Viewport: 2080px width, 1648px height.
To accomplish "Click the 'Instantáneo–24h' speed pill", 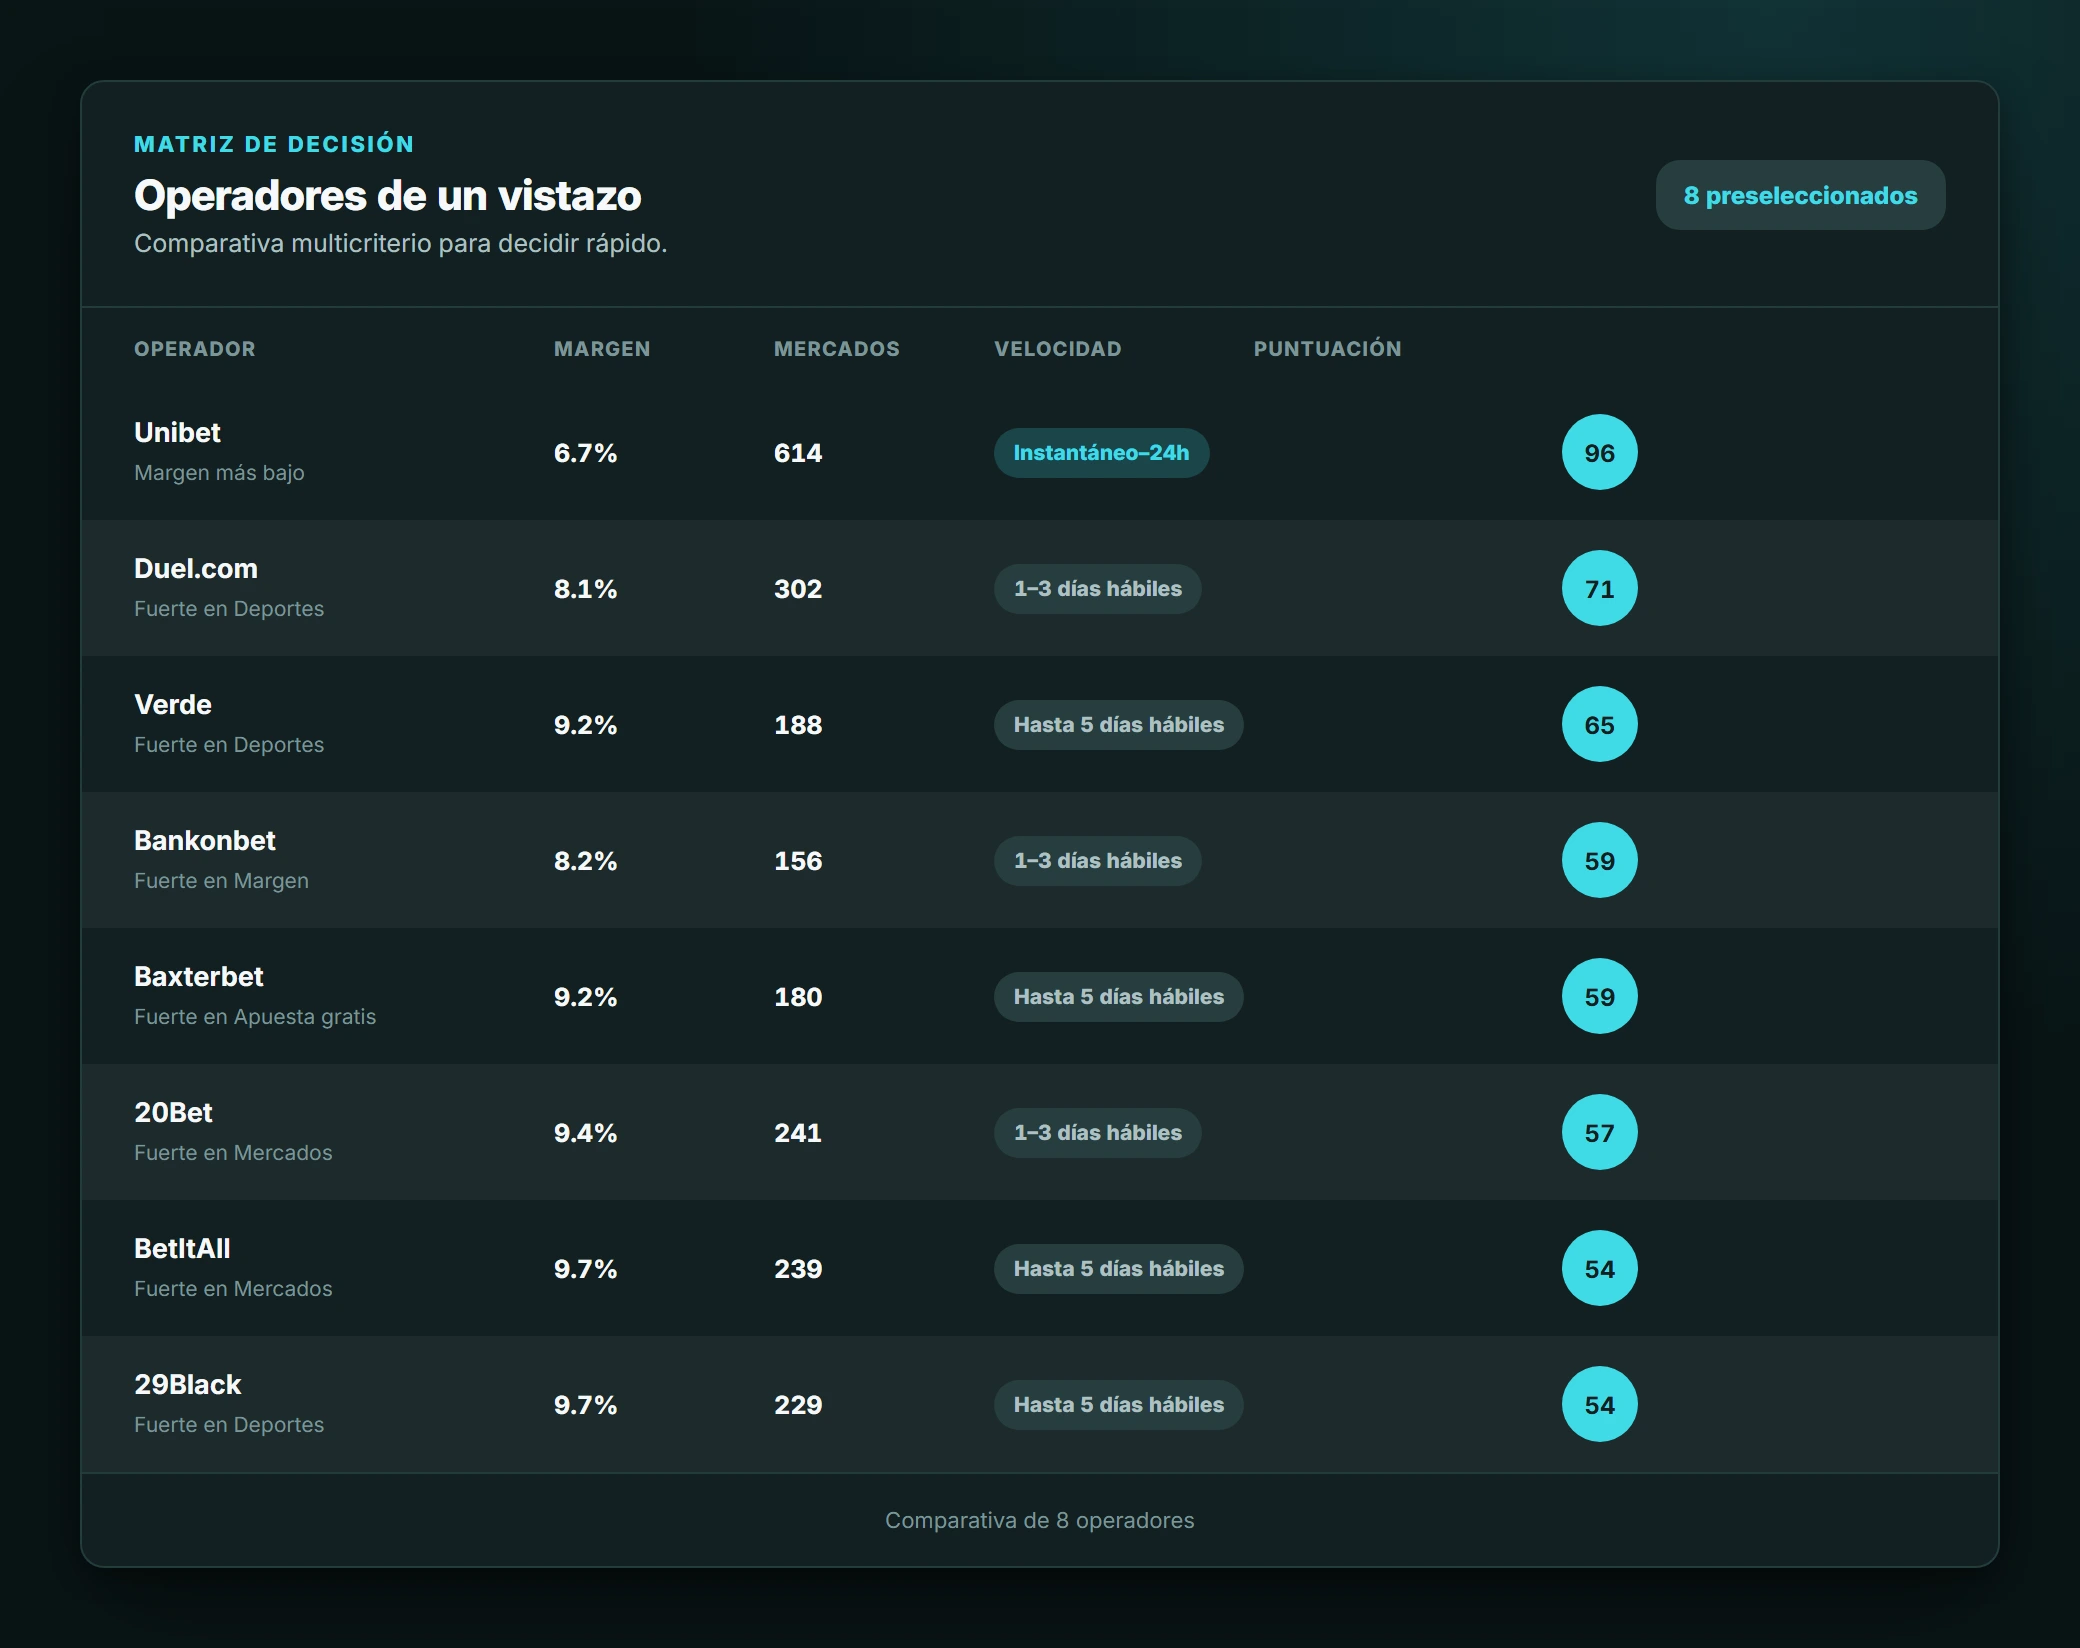I will 1101,453.
